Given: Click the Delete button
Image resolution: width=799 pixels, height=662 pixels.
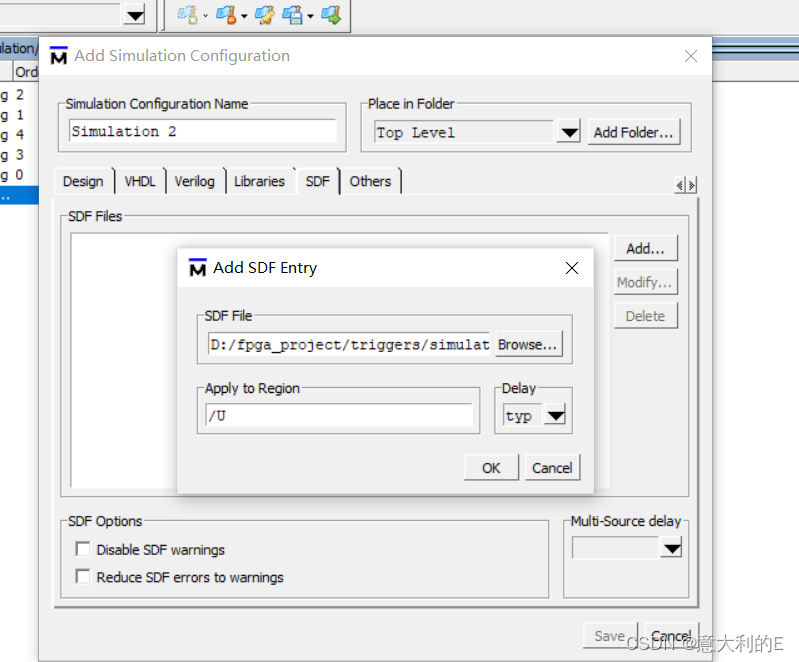Looking at the screenshot, I should pyautogui.click(x=646, y=316).
